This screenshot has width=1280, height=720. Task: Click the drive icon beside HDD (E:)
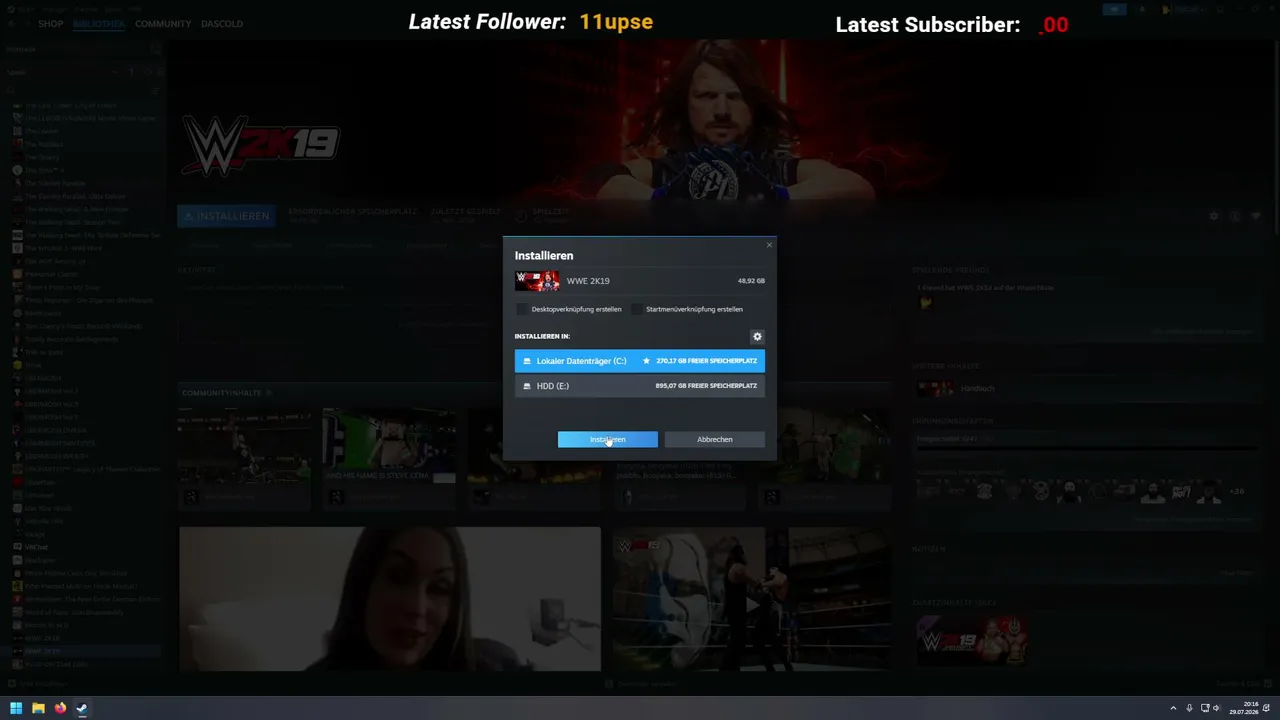coord(527,386)
